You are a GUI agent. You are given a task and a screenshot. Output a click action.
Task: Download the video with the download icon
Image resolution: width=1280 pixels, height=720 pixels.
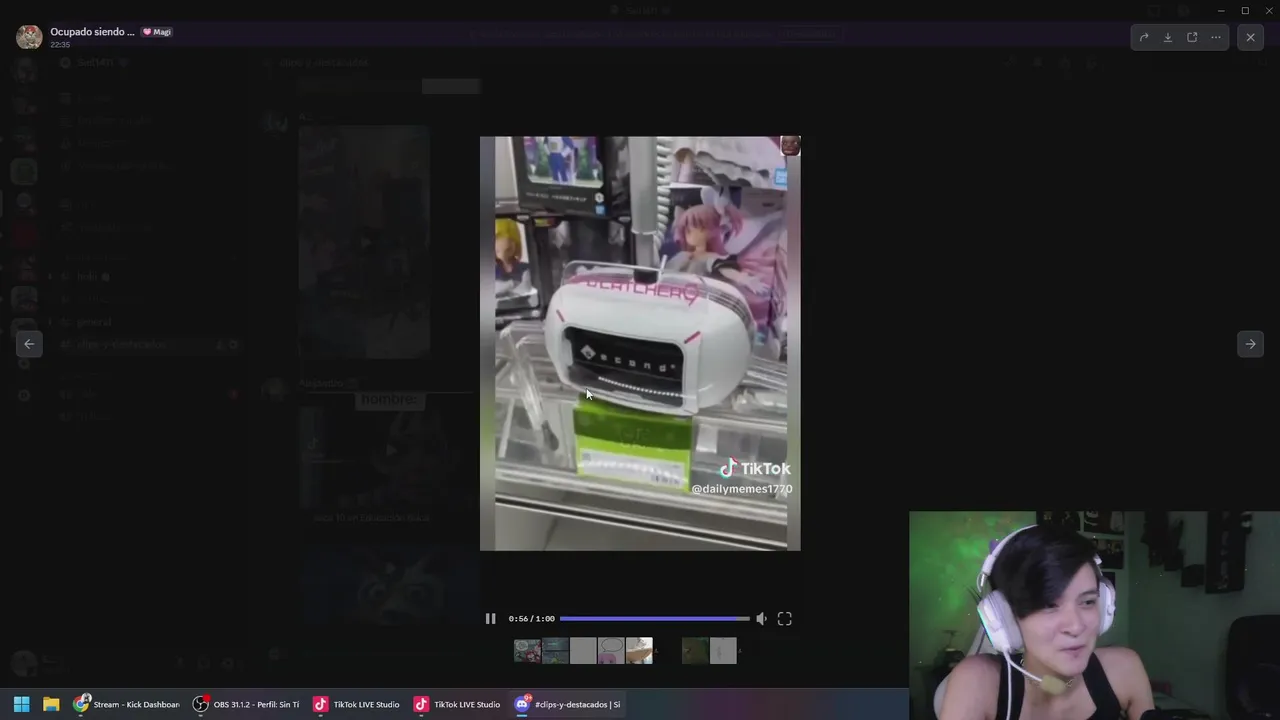coord(1168,37)
